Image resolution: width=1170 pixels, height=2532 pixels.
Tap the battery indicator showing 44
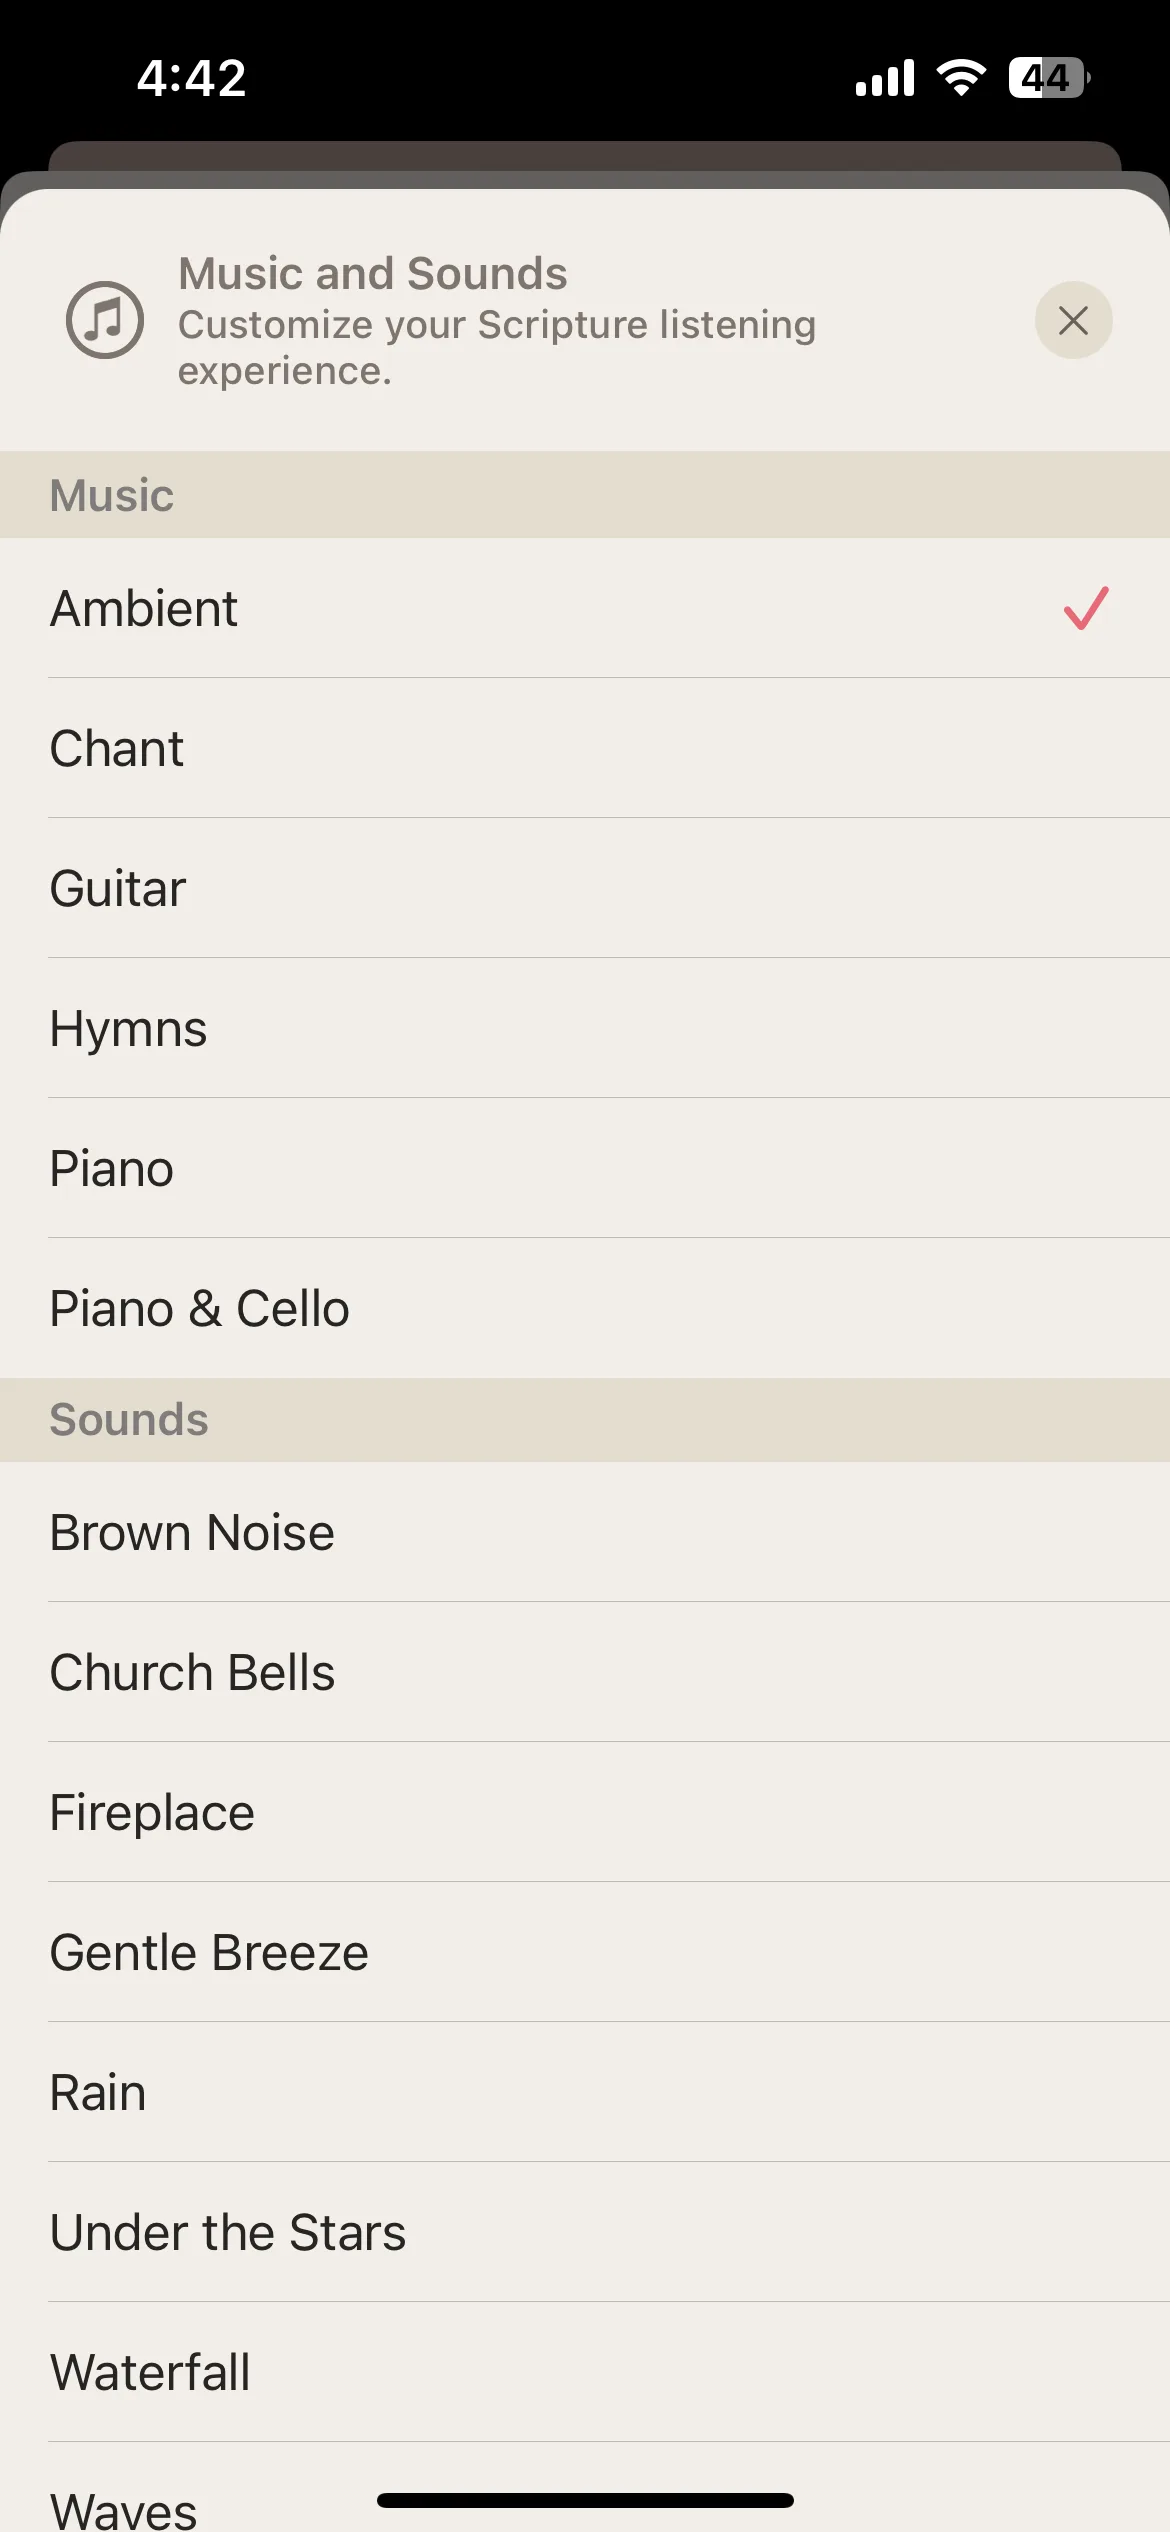click(x=1049, y=77)
